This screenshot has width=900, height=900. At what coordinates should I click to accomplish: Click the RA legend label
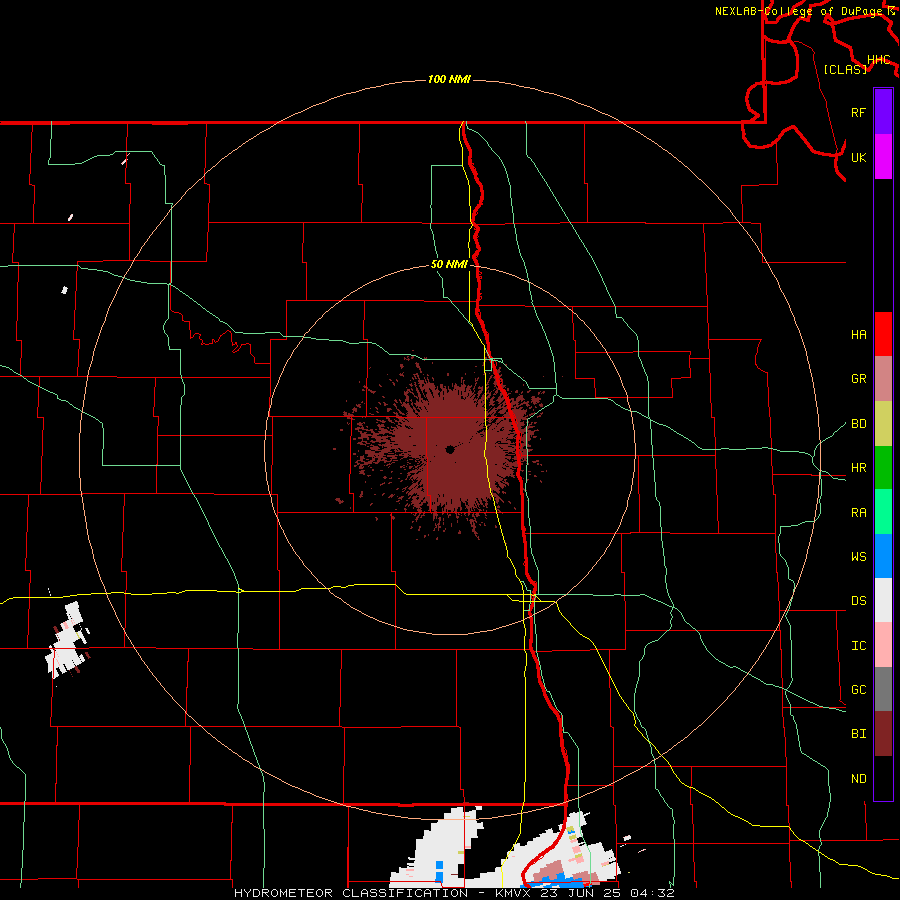point(859,513)
